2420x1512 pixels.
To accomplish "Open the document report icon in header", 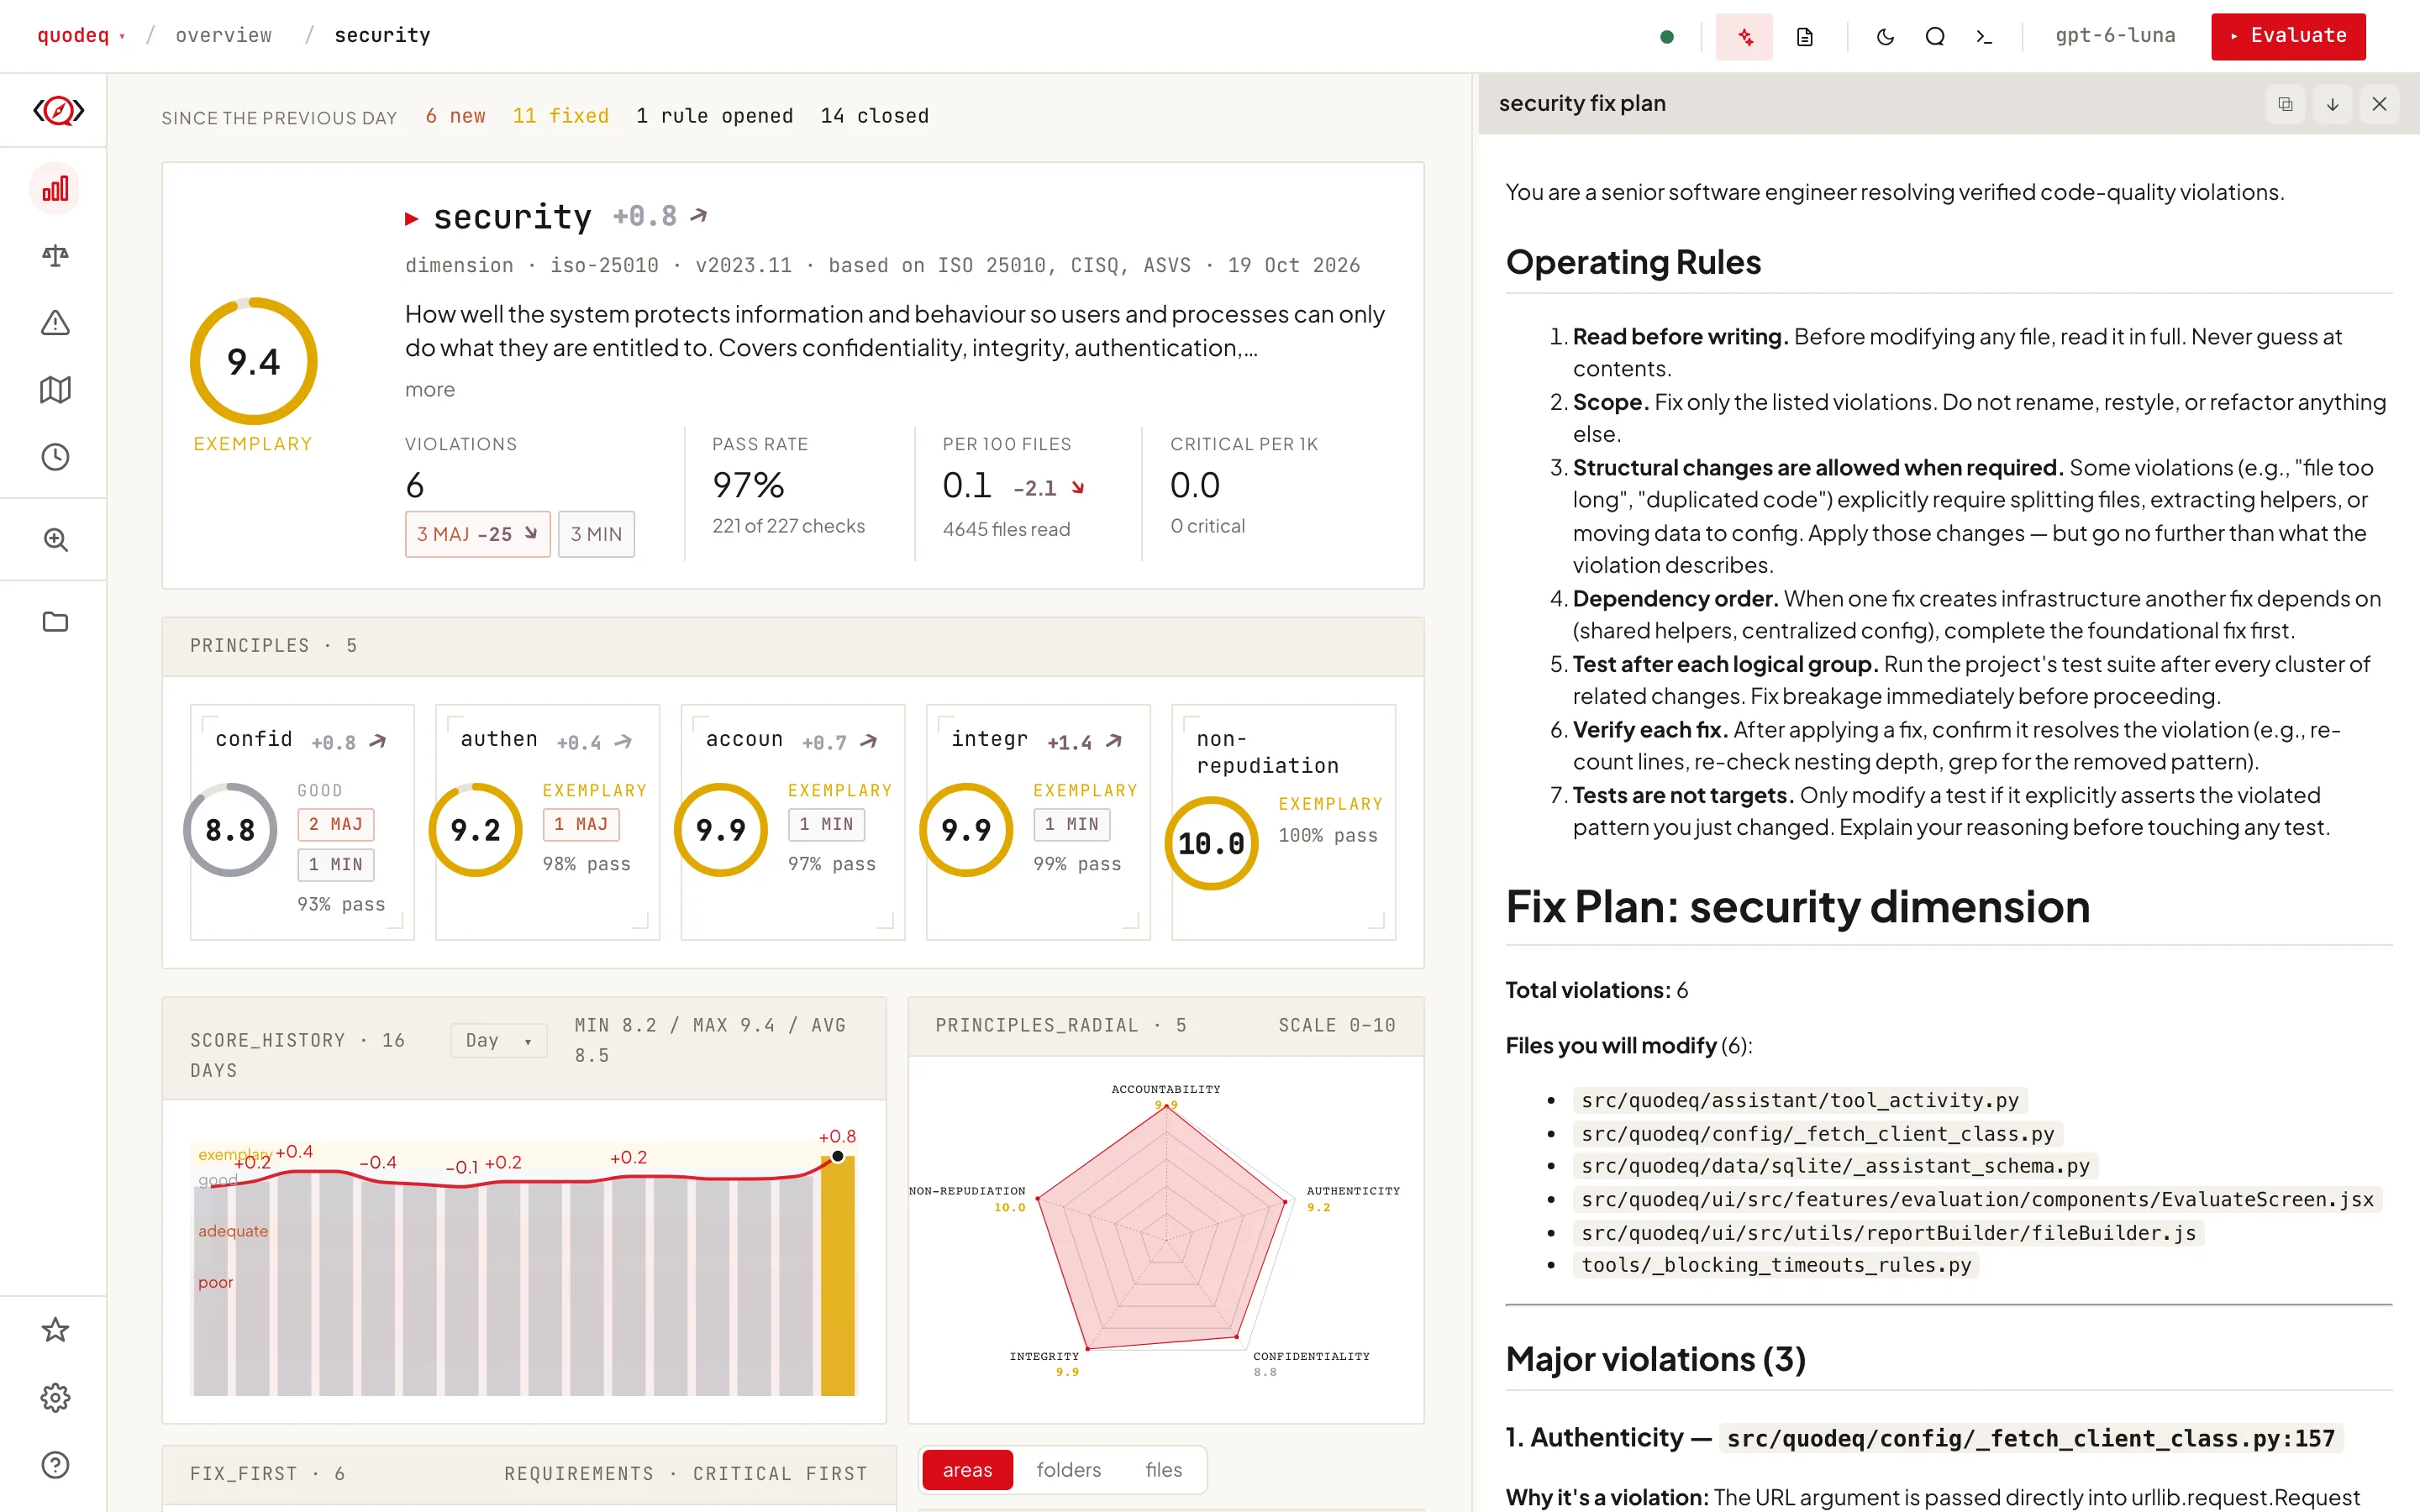I will click(x=1805, y=37).
